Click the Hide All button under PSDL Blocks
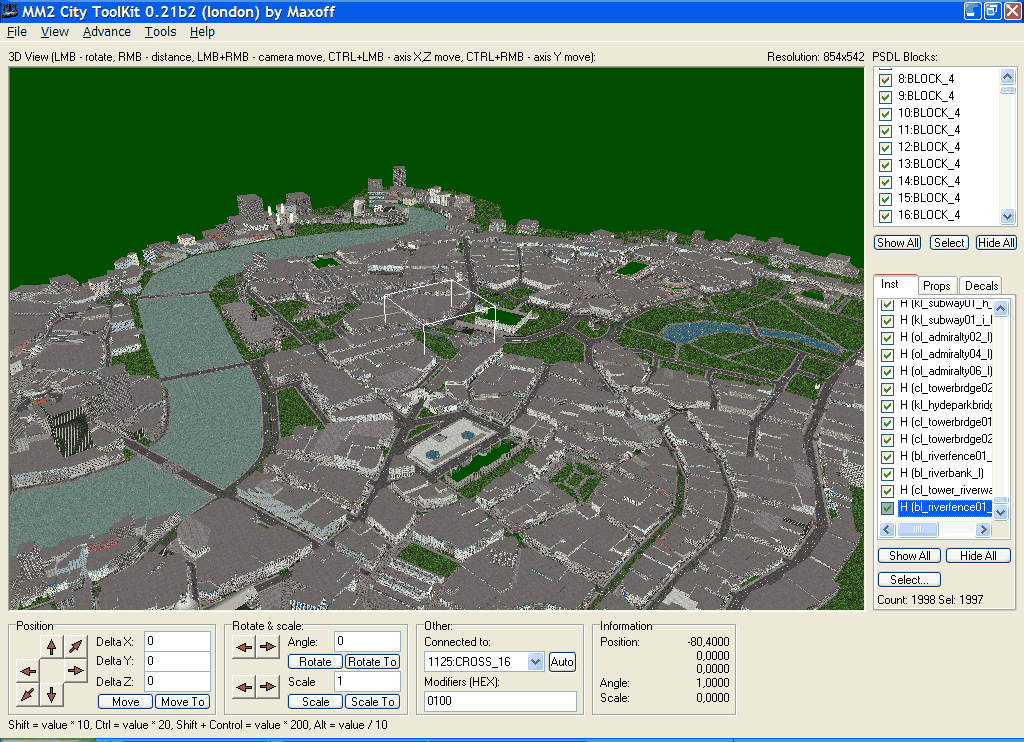The height and width of the screenshot is (742, 1024). click(x=996, y=243)
